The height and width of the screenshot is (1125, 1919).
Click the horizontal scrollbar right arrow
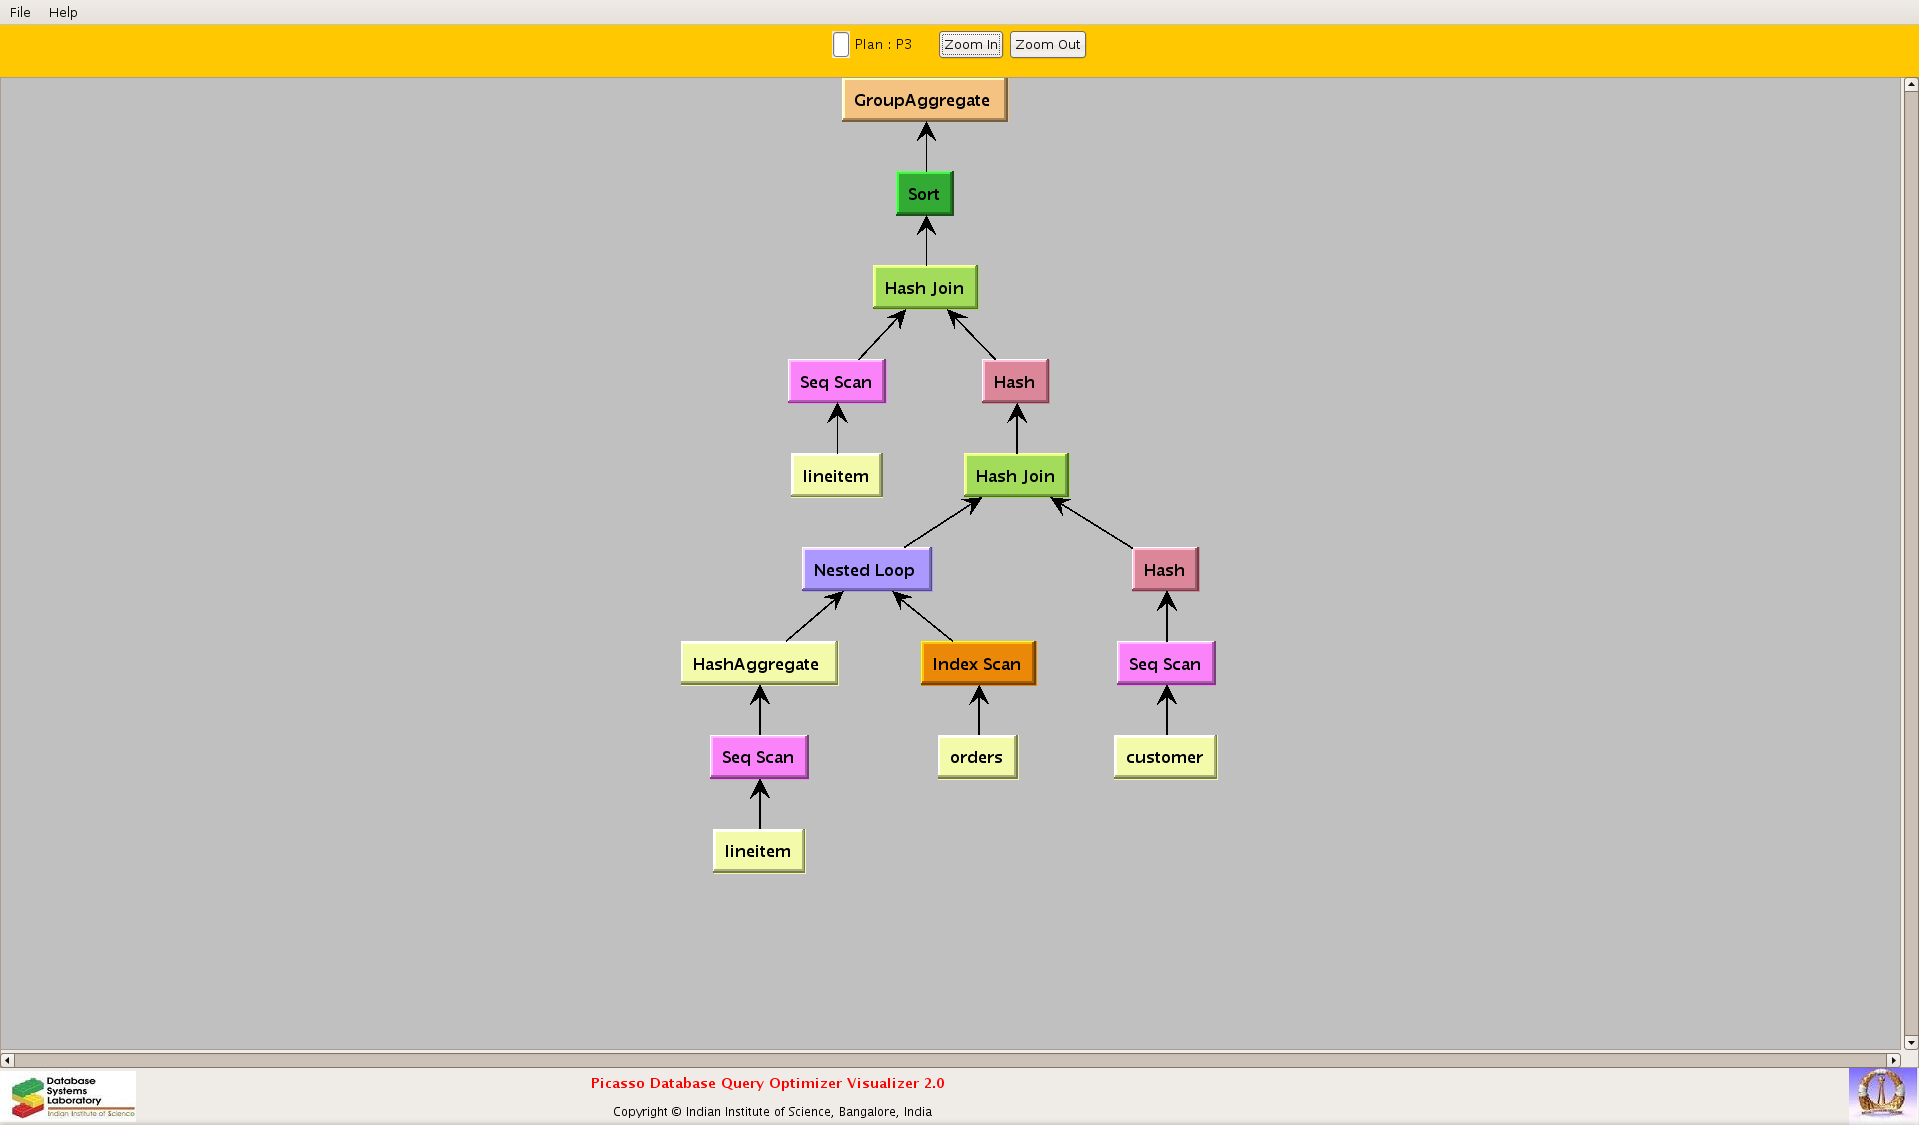click(1892, 1060)
